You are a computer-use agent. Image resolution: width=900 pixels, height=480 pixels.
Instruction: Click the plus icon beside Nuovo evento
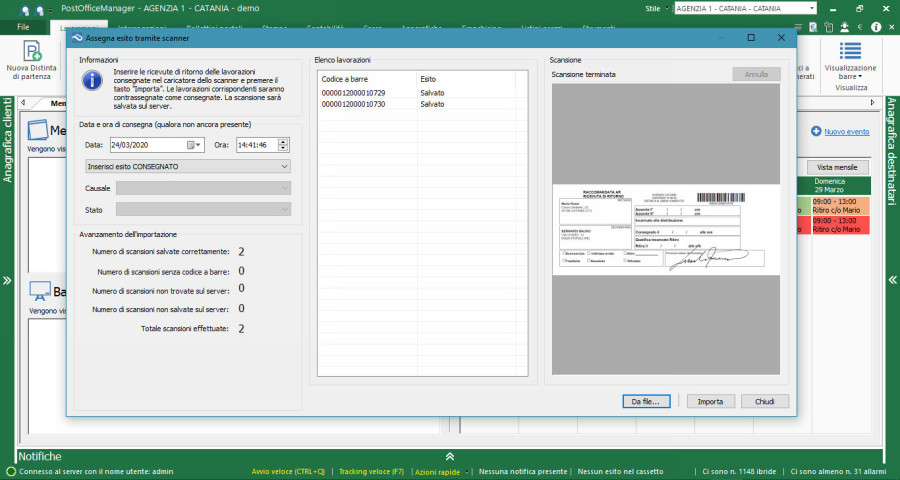(816, 131)
